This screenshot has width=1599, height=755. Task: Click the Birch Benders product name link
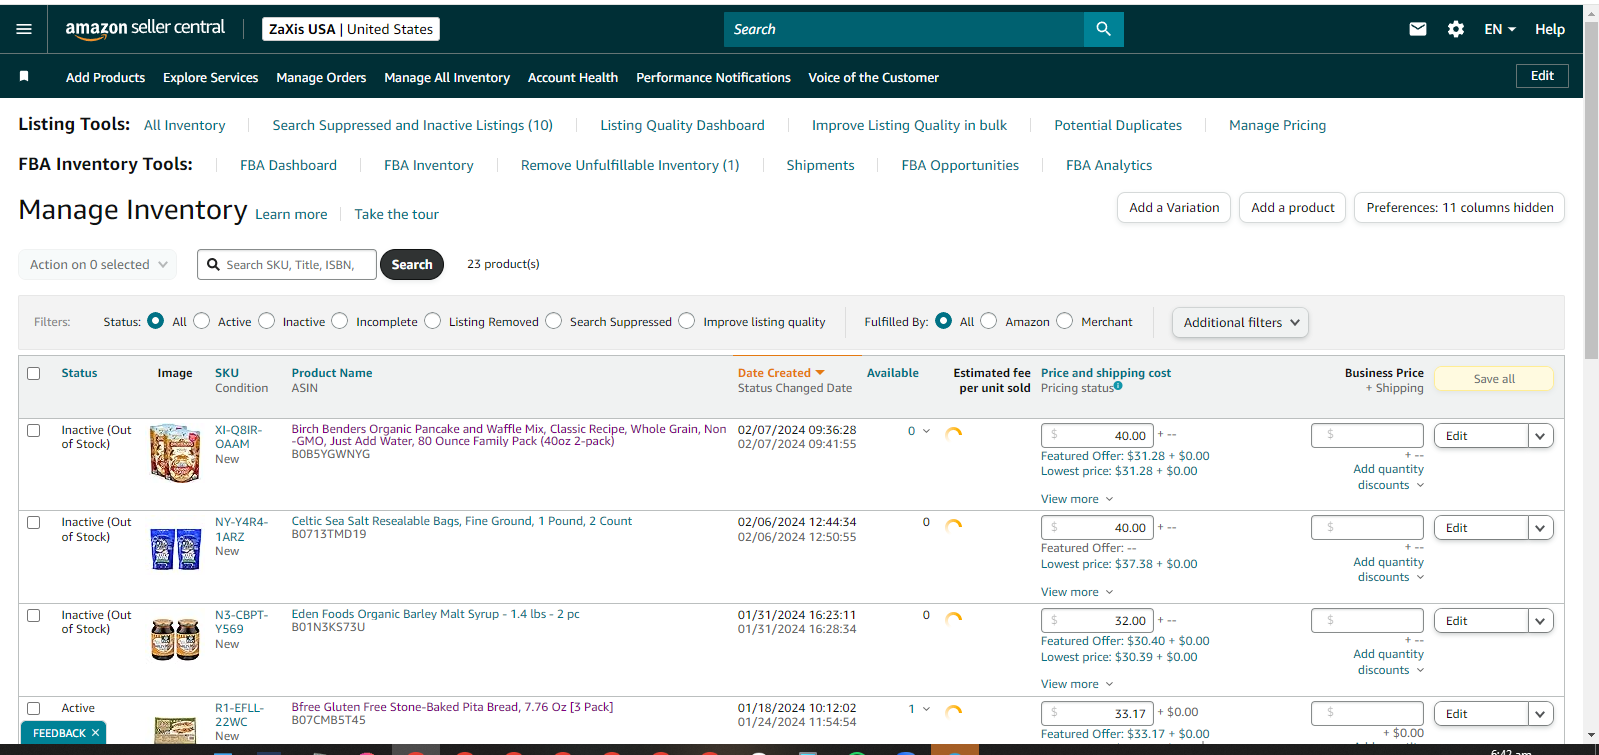point(509,435)
